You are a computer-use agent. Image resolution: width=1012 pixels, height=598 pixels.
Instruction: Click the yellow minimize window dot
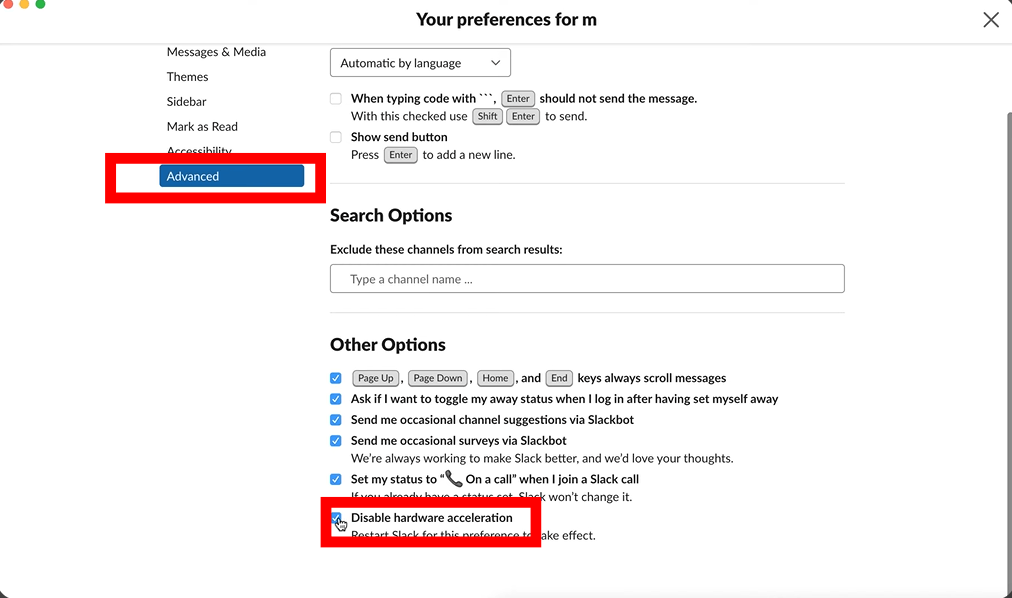[x=24, y=4]
